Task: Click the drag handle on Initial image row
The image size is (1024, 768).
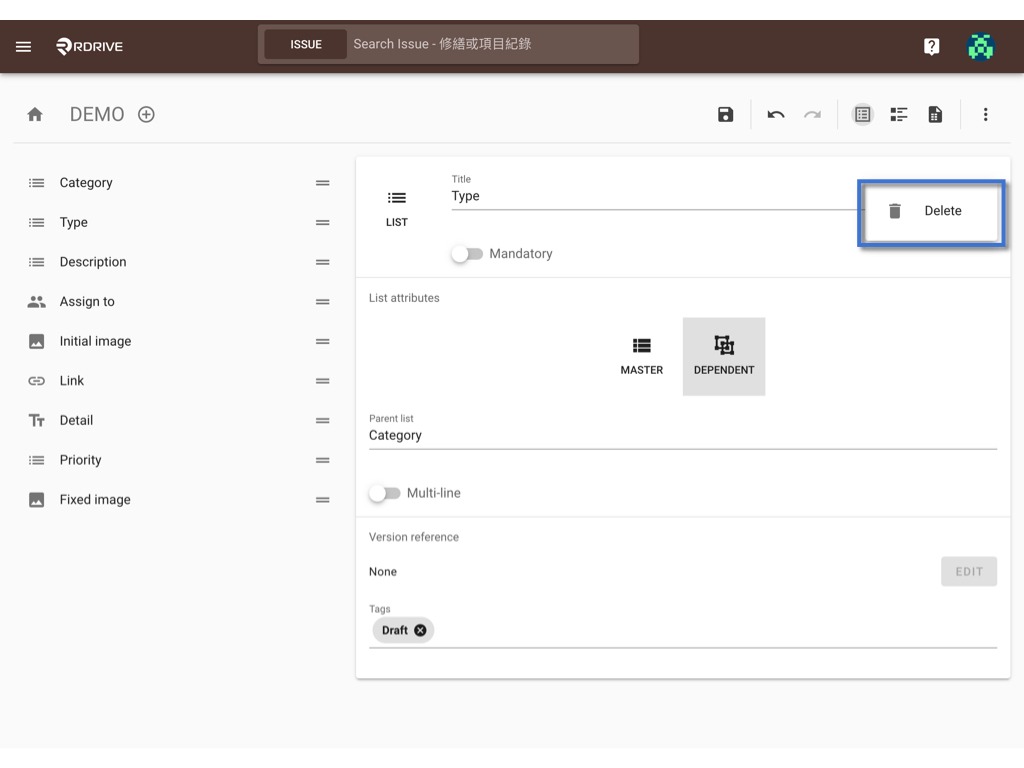Action: coord(323,342)
